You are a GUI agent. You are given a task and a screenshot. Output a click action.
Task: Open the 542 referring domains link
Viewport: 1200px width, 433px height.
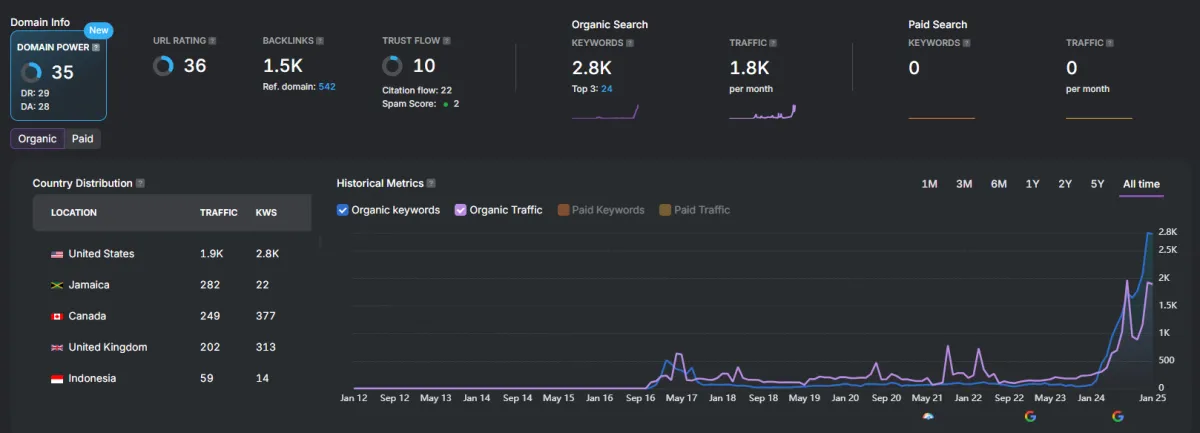pyautogui.click(x=327, y=87)
